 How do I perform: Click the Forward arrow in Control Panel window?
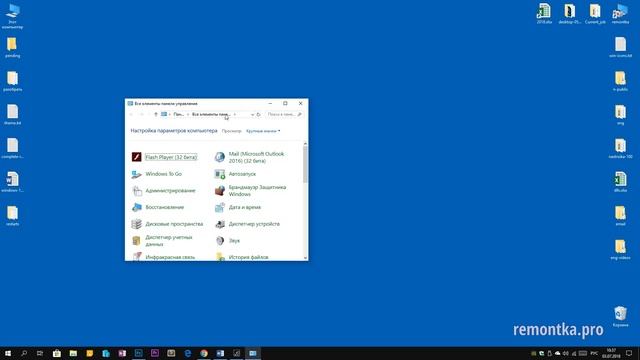pyautogui.click(x=142, y=115)
